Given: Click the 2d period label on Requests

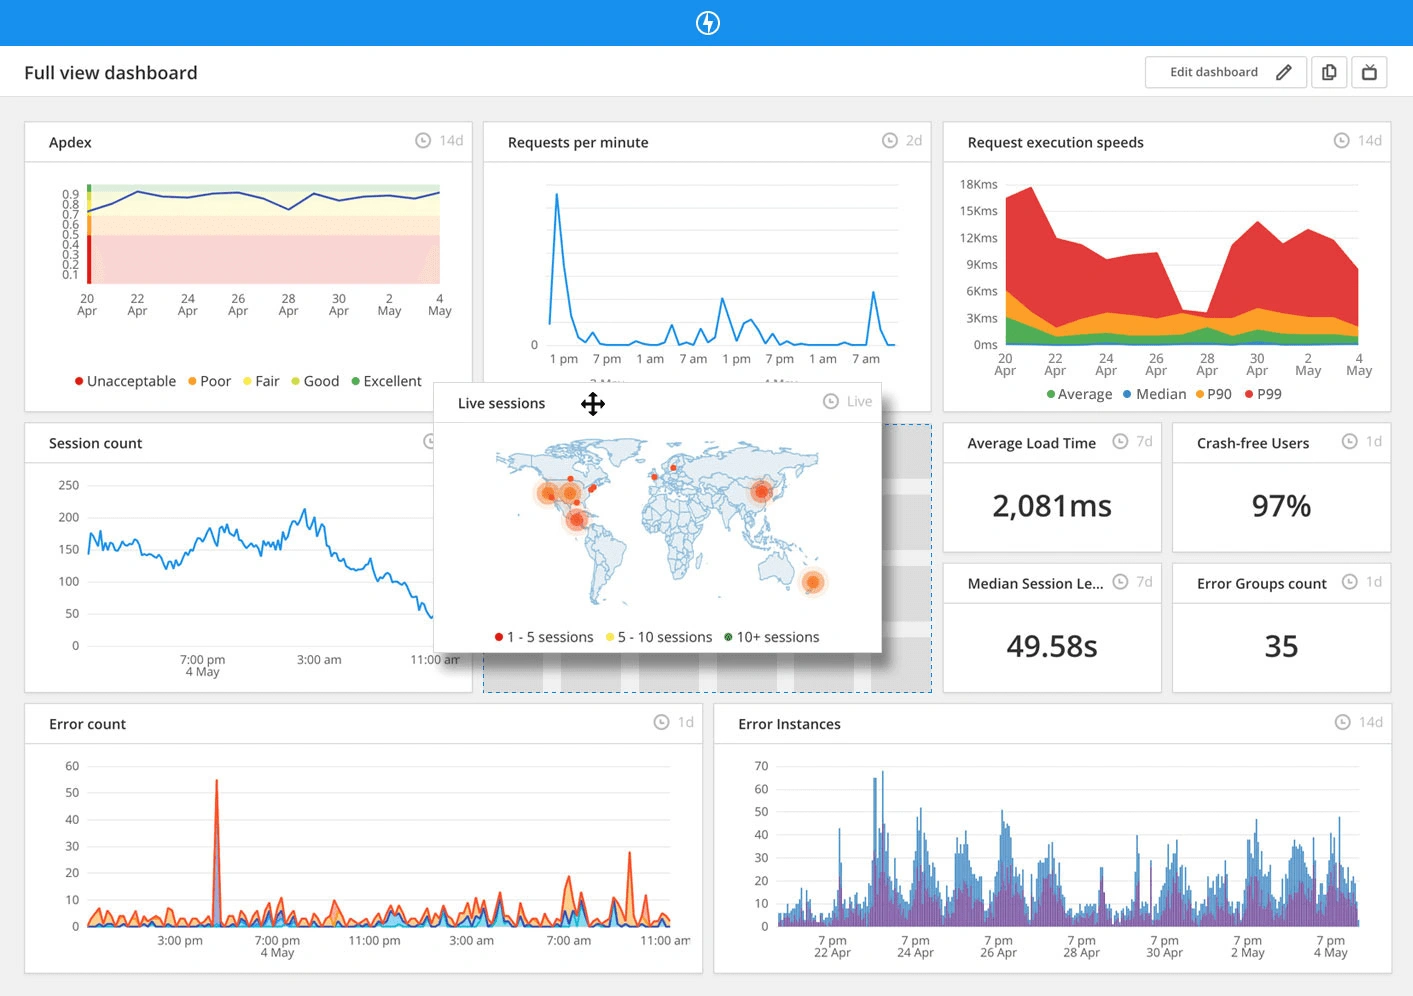Looking at the screenshot, I should click(x=914, y=141).
